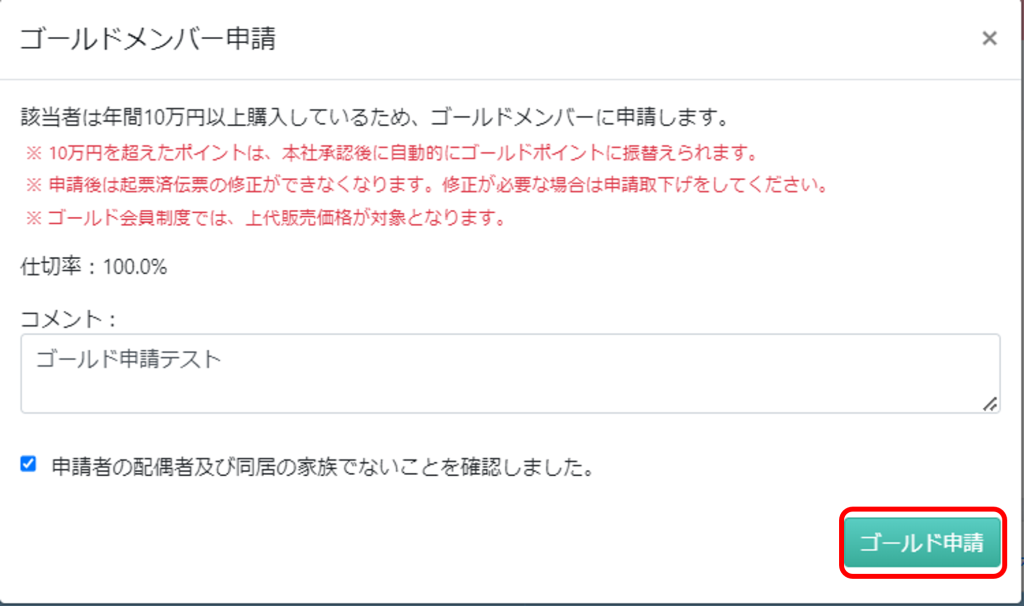Click the 該当者は年間10万円以上購入 description sentence
The height and width of the screenshot is (606, 1024).
click(375, 118)
